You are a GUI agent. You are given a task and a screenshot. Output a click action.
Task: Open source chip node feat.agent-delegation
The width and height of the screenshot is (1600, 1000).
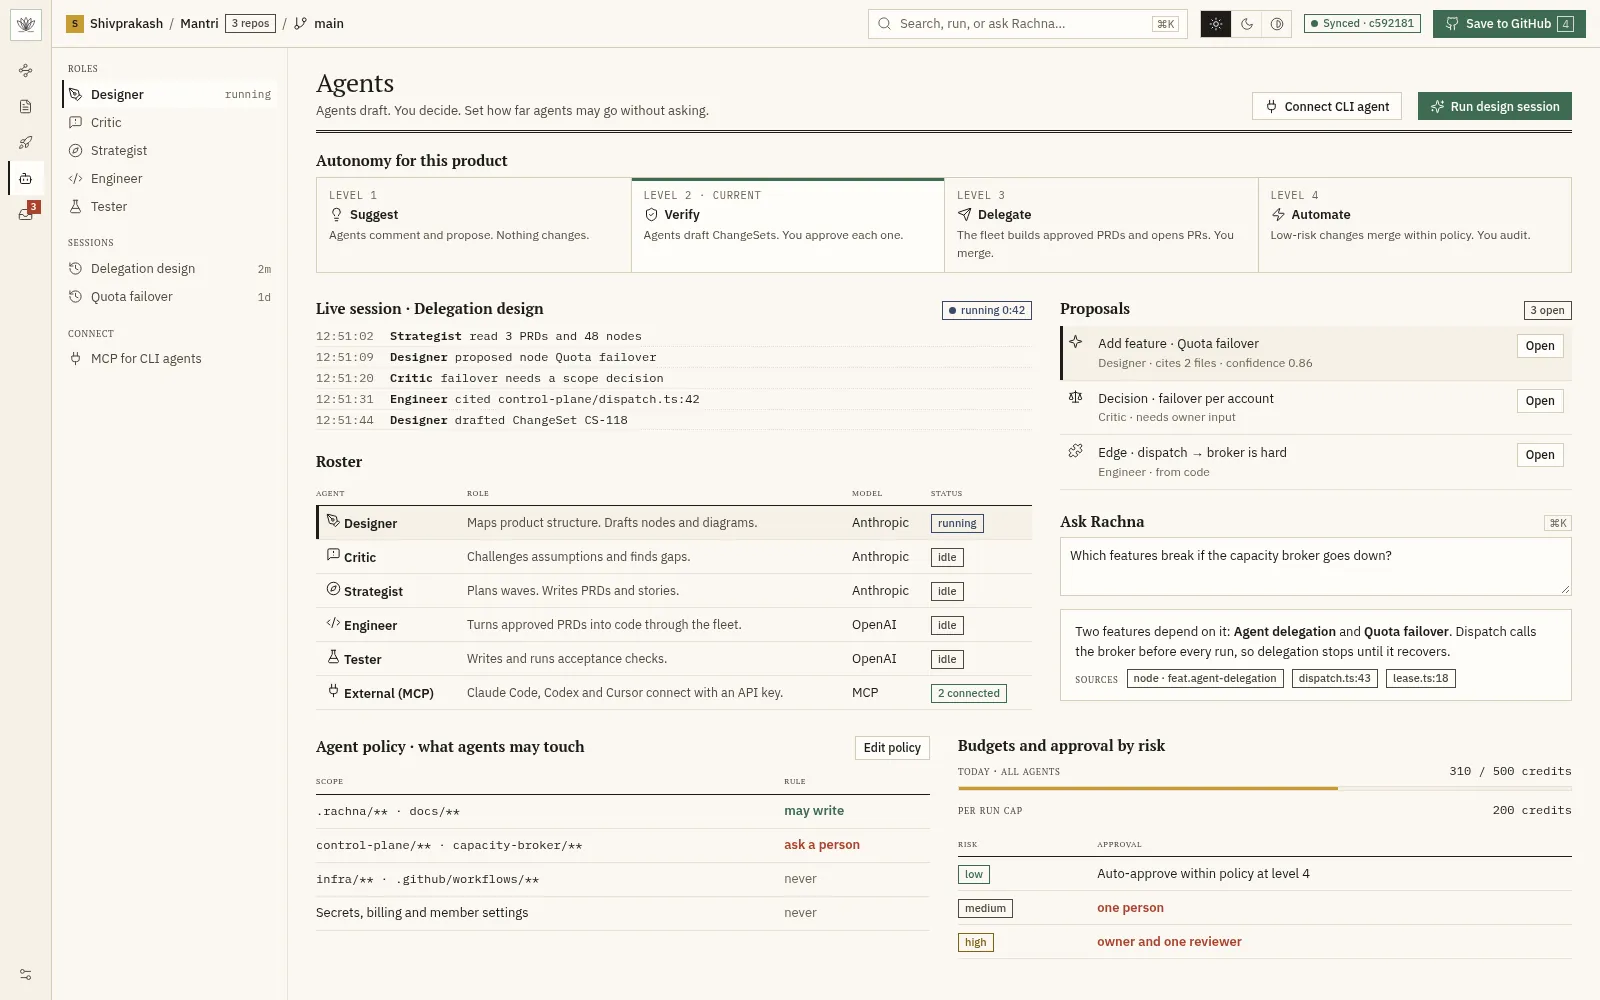coord(1206,678)
